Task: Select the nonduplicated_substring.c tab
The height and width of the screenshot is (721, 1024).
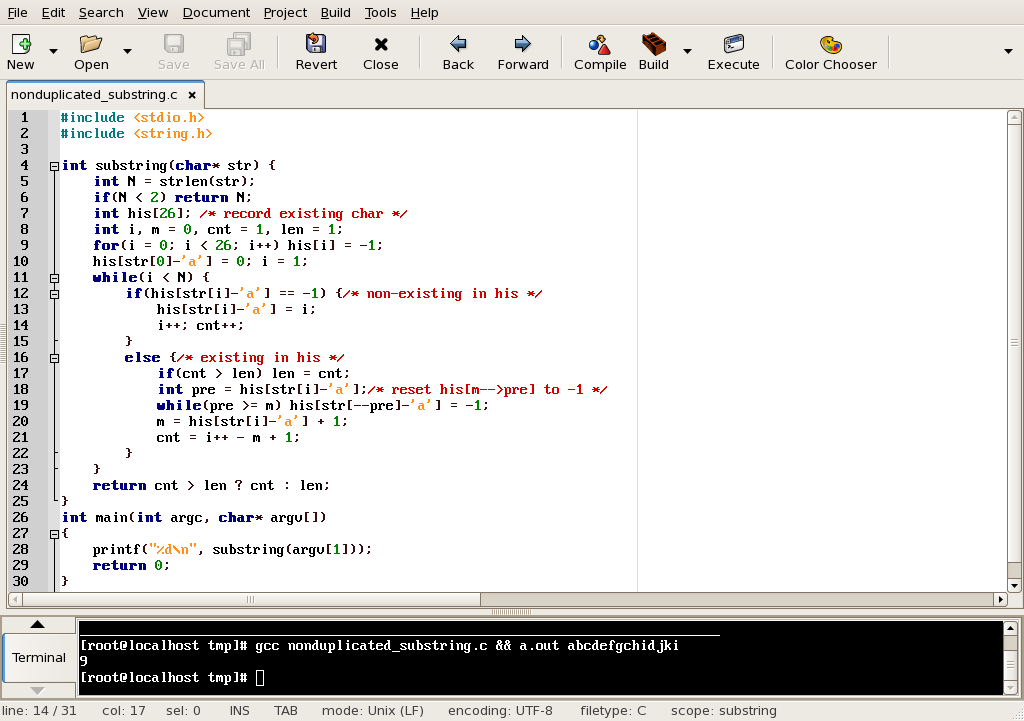Action: [x=94, y=95]
